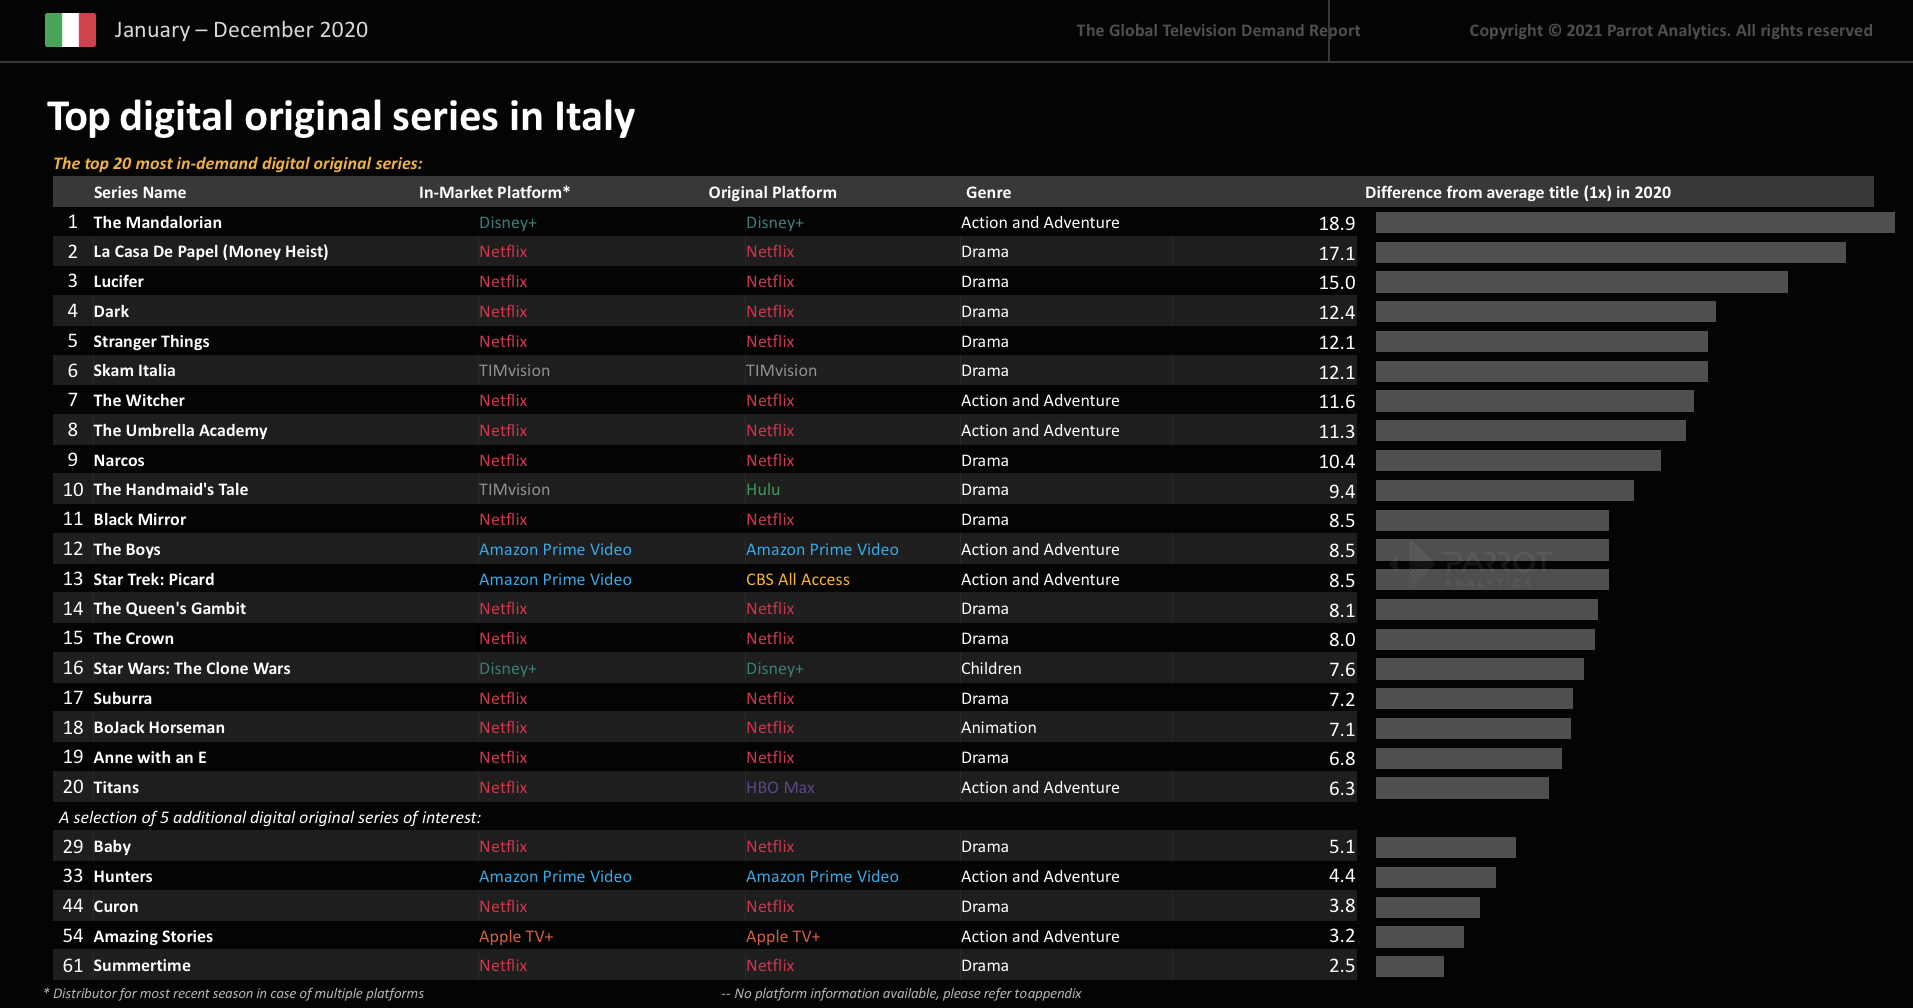Viewport: 1913px width, 1008px height.
Task: Click the Italian flag icon
Action: click(x=70, y=30)
